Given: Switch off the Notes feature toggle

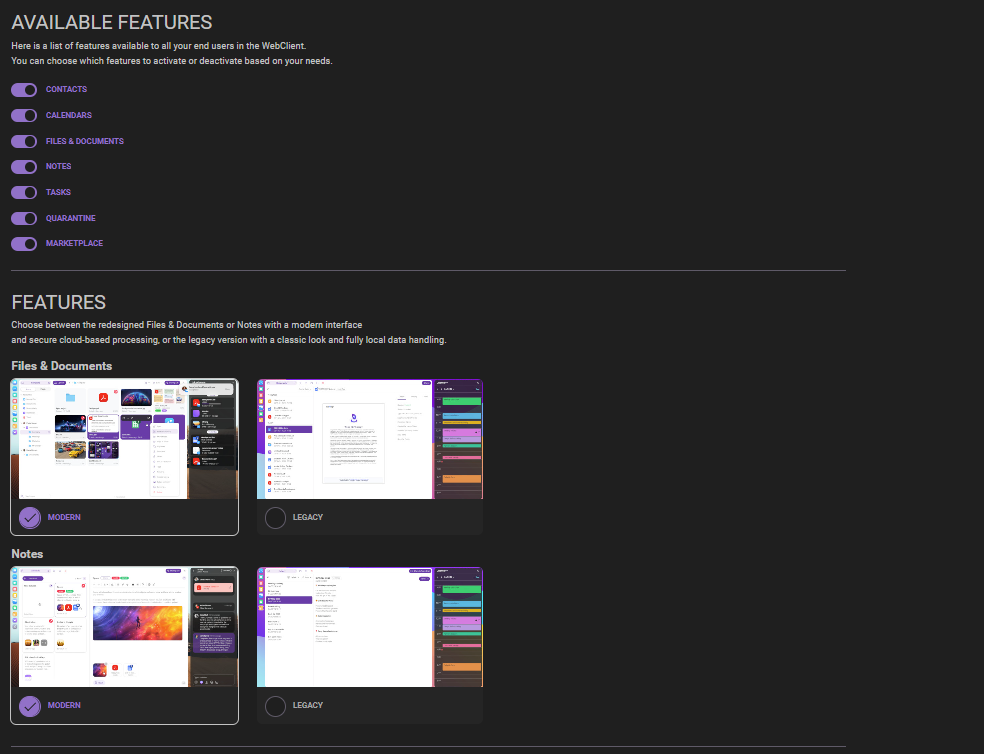Looking at the screenshot, I should (24, 167).
